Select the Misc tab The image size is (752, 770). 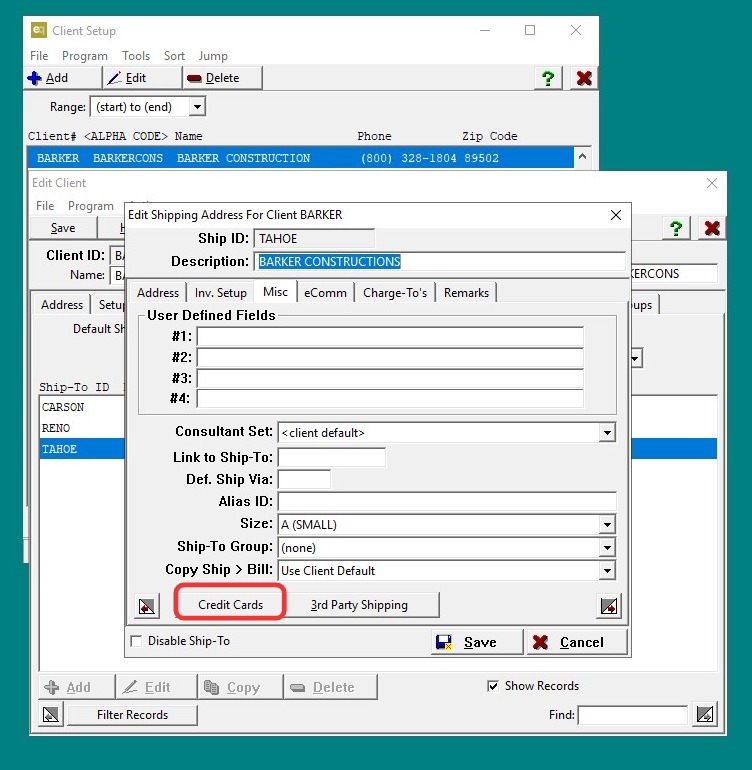275,292
